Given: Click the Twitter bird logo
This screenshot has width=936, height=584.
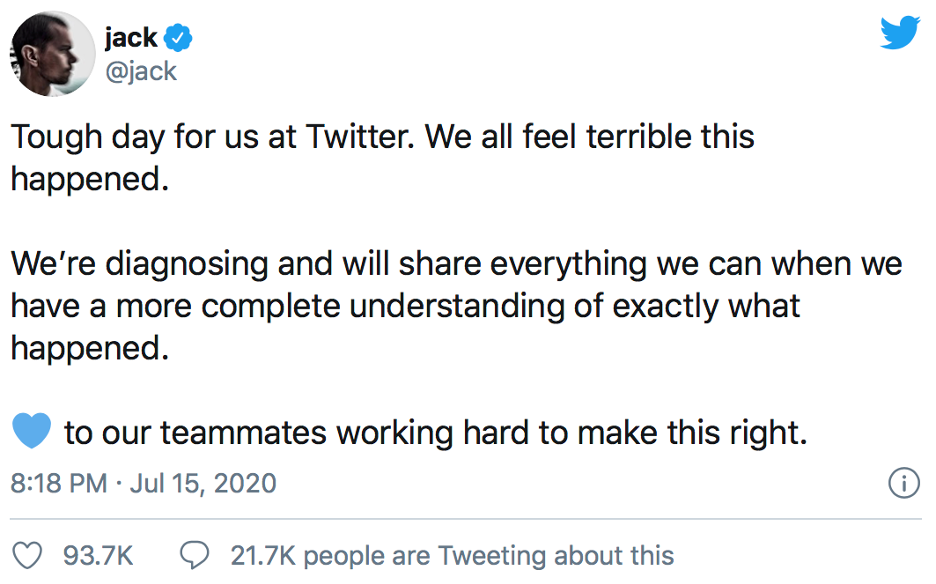Looking at the screenshot, I should [x=899, y=31].
